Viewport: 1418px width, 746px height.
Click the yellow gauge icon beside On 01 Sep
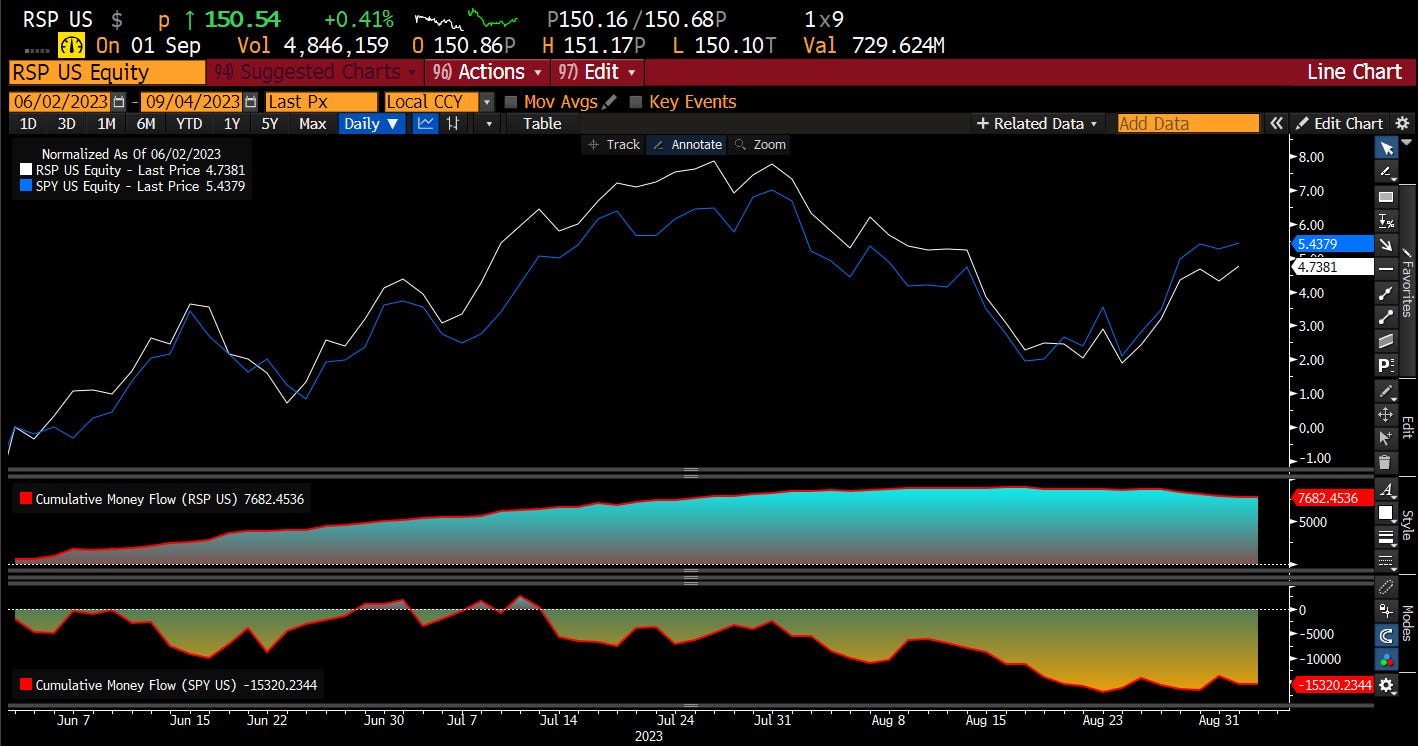[72, 45]
